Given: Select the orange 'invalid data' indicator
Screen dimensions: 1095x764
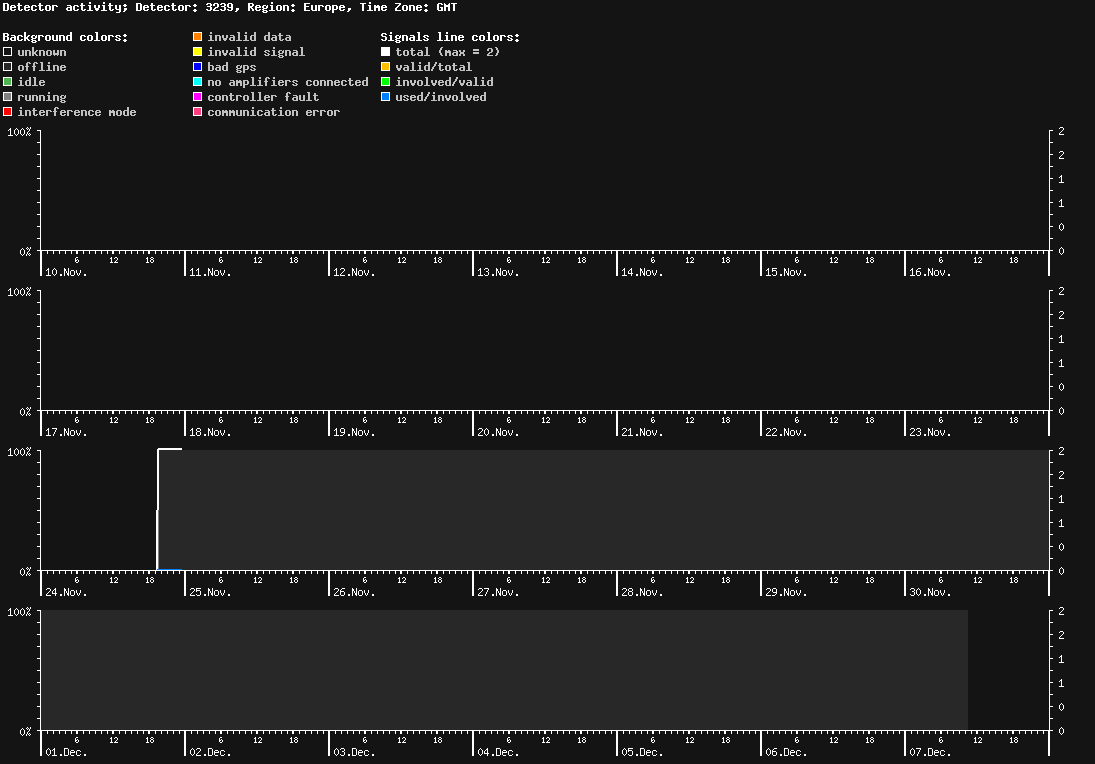Looking at the screenshot, I should [x=197, y=37].
